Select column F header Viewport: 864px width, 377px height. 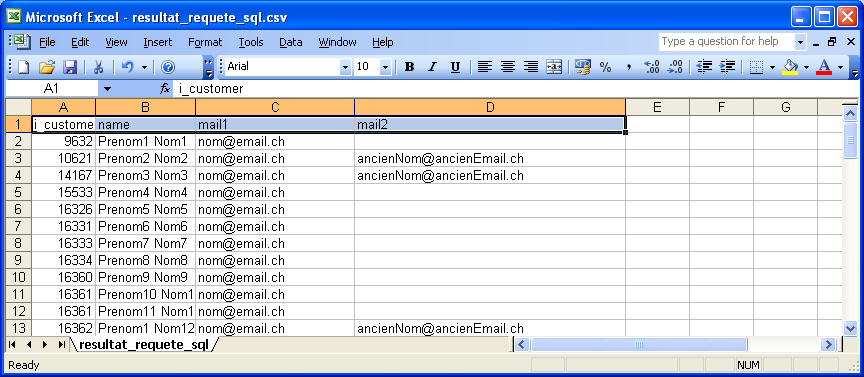721,107
